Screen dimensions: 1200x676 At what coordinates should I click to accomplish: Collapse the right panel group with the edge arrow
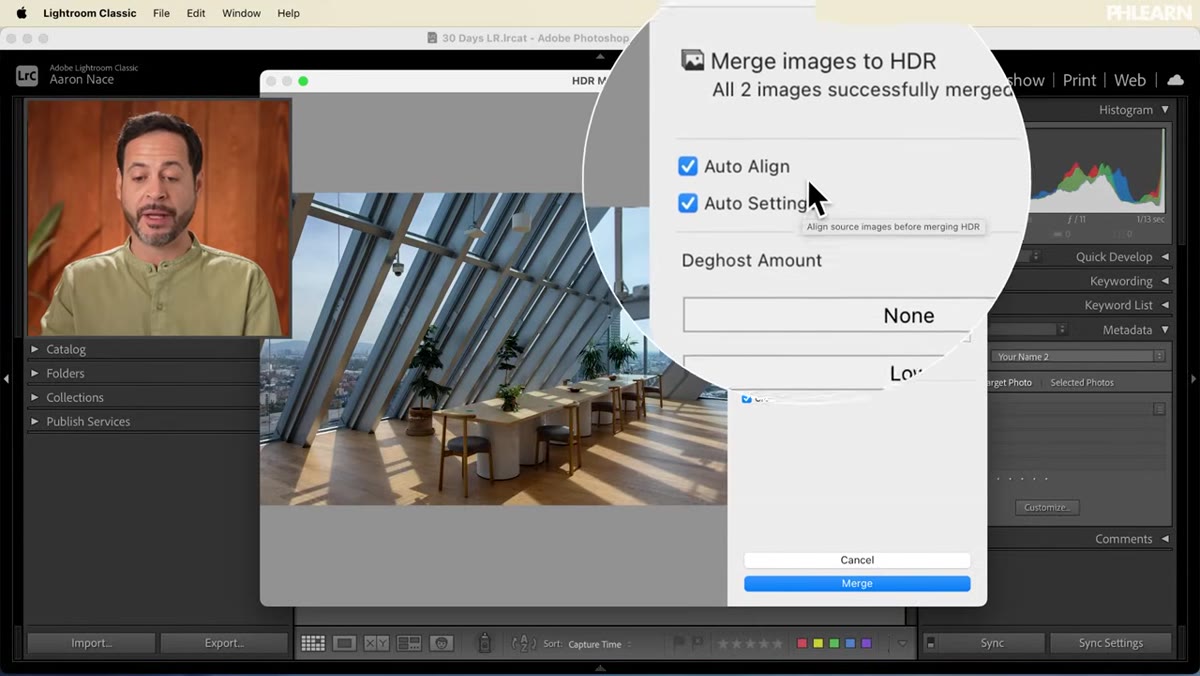tap(1193, 379)
